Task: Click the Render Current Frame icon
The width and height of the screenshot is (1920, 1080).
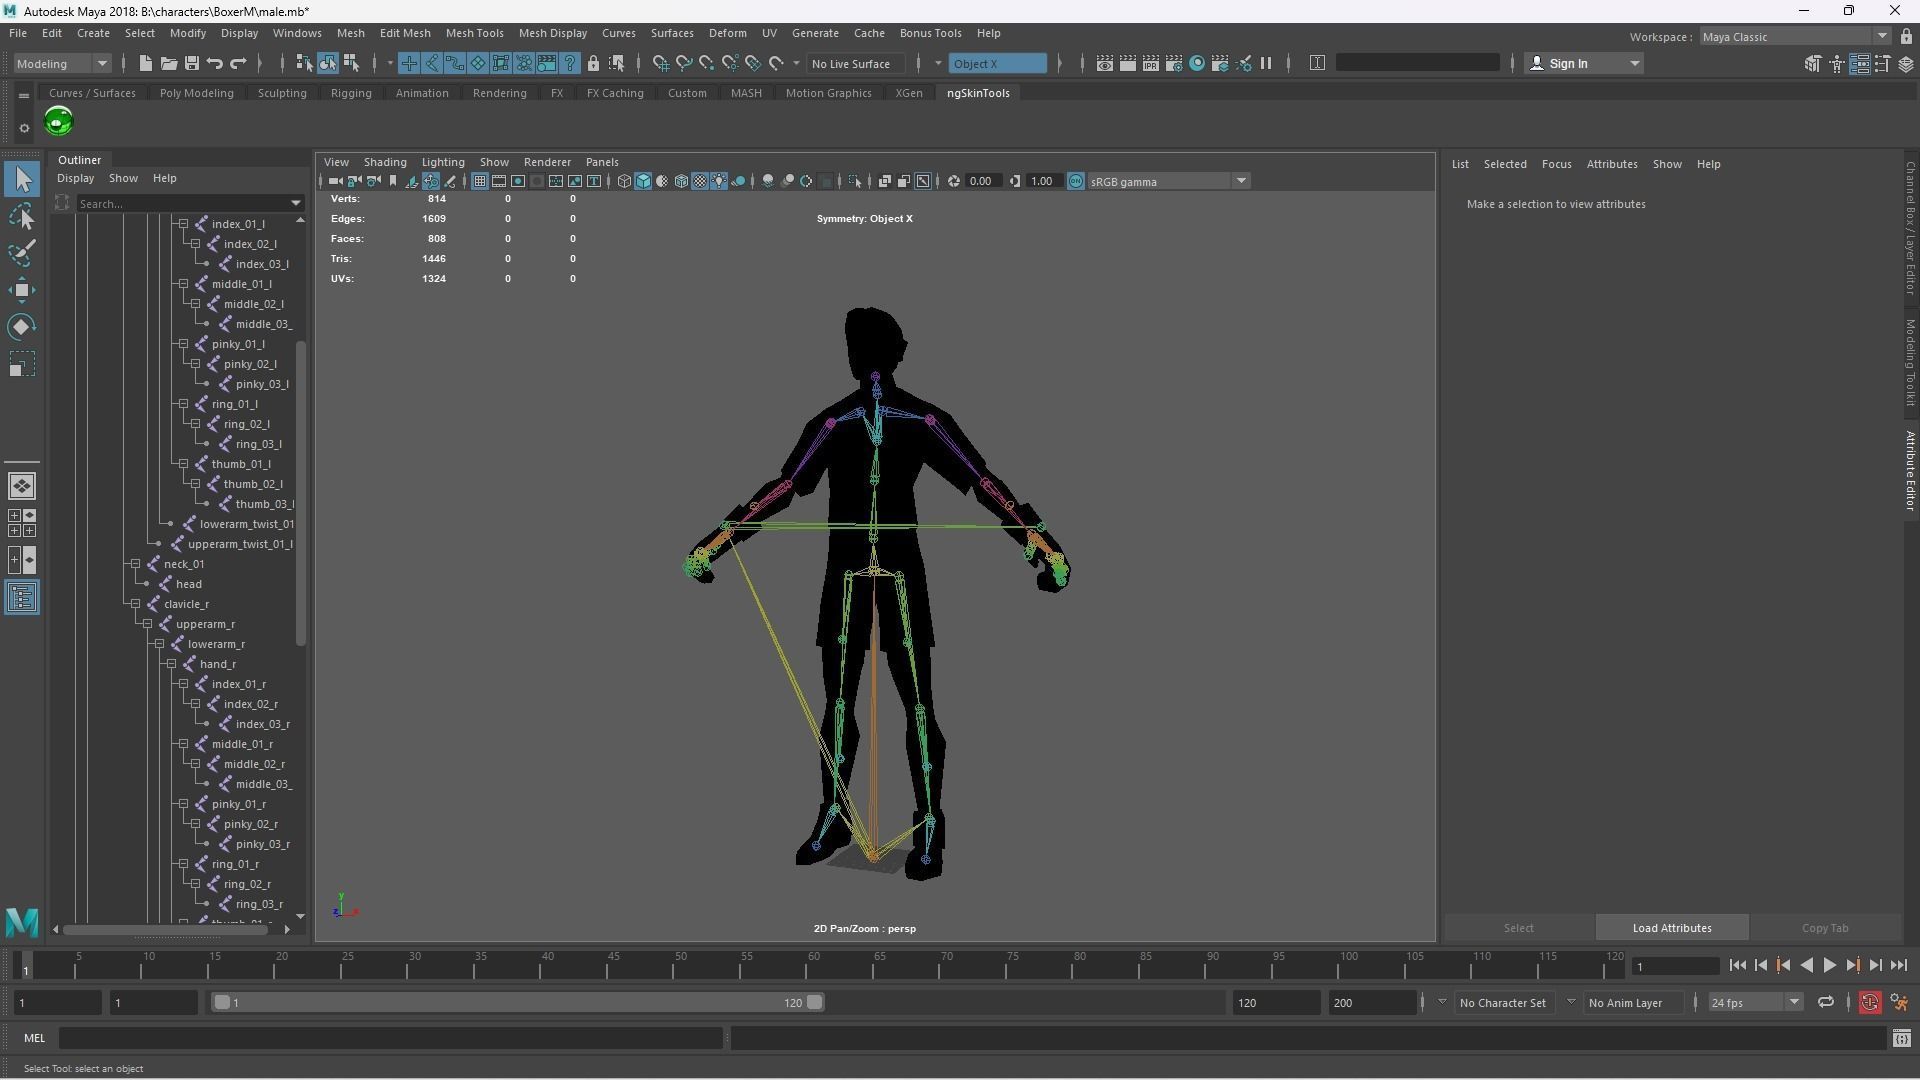Action: (x=1127, y=64)
